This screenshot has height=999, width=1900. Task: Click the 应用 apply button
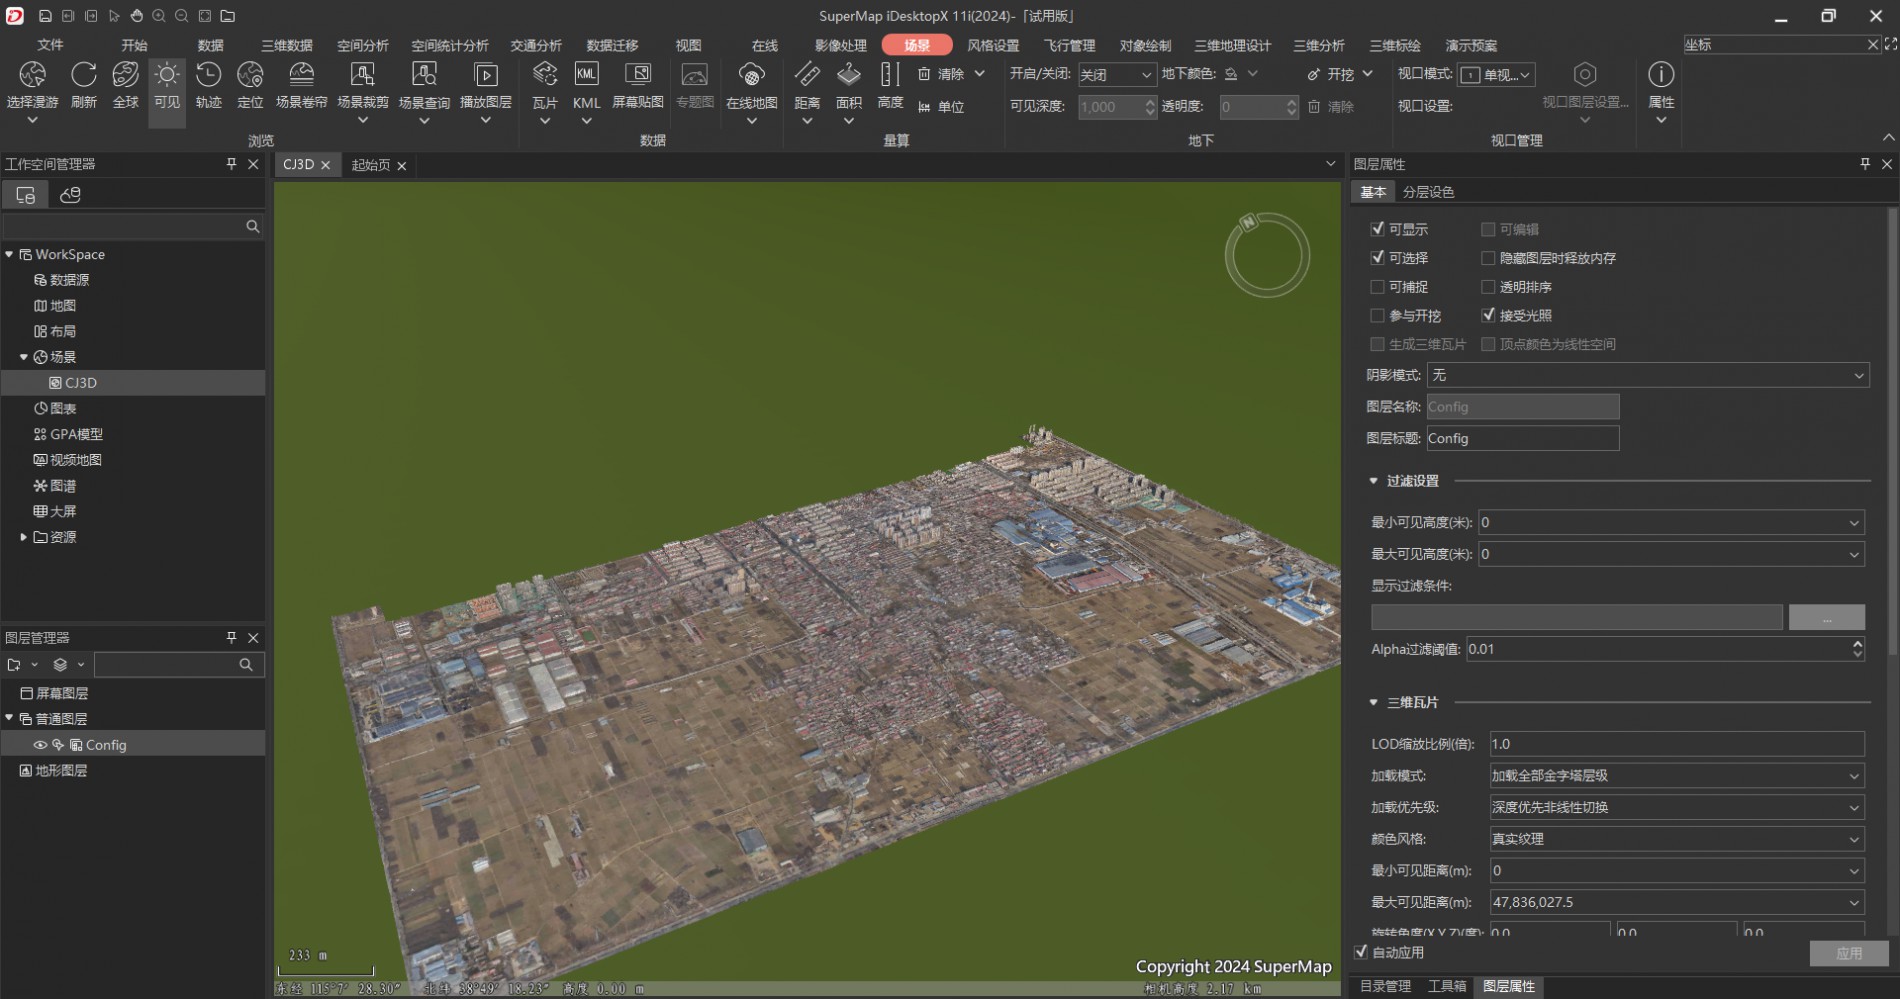tap(1849, 953)
